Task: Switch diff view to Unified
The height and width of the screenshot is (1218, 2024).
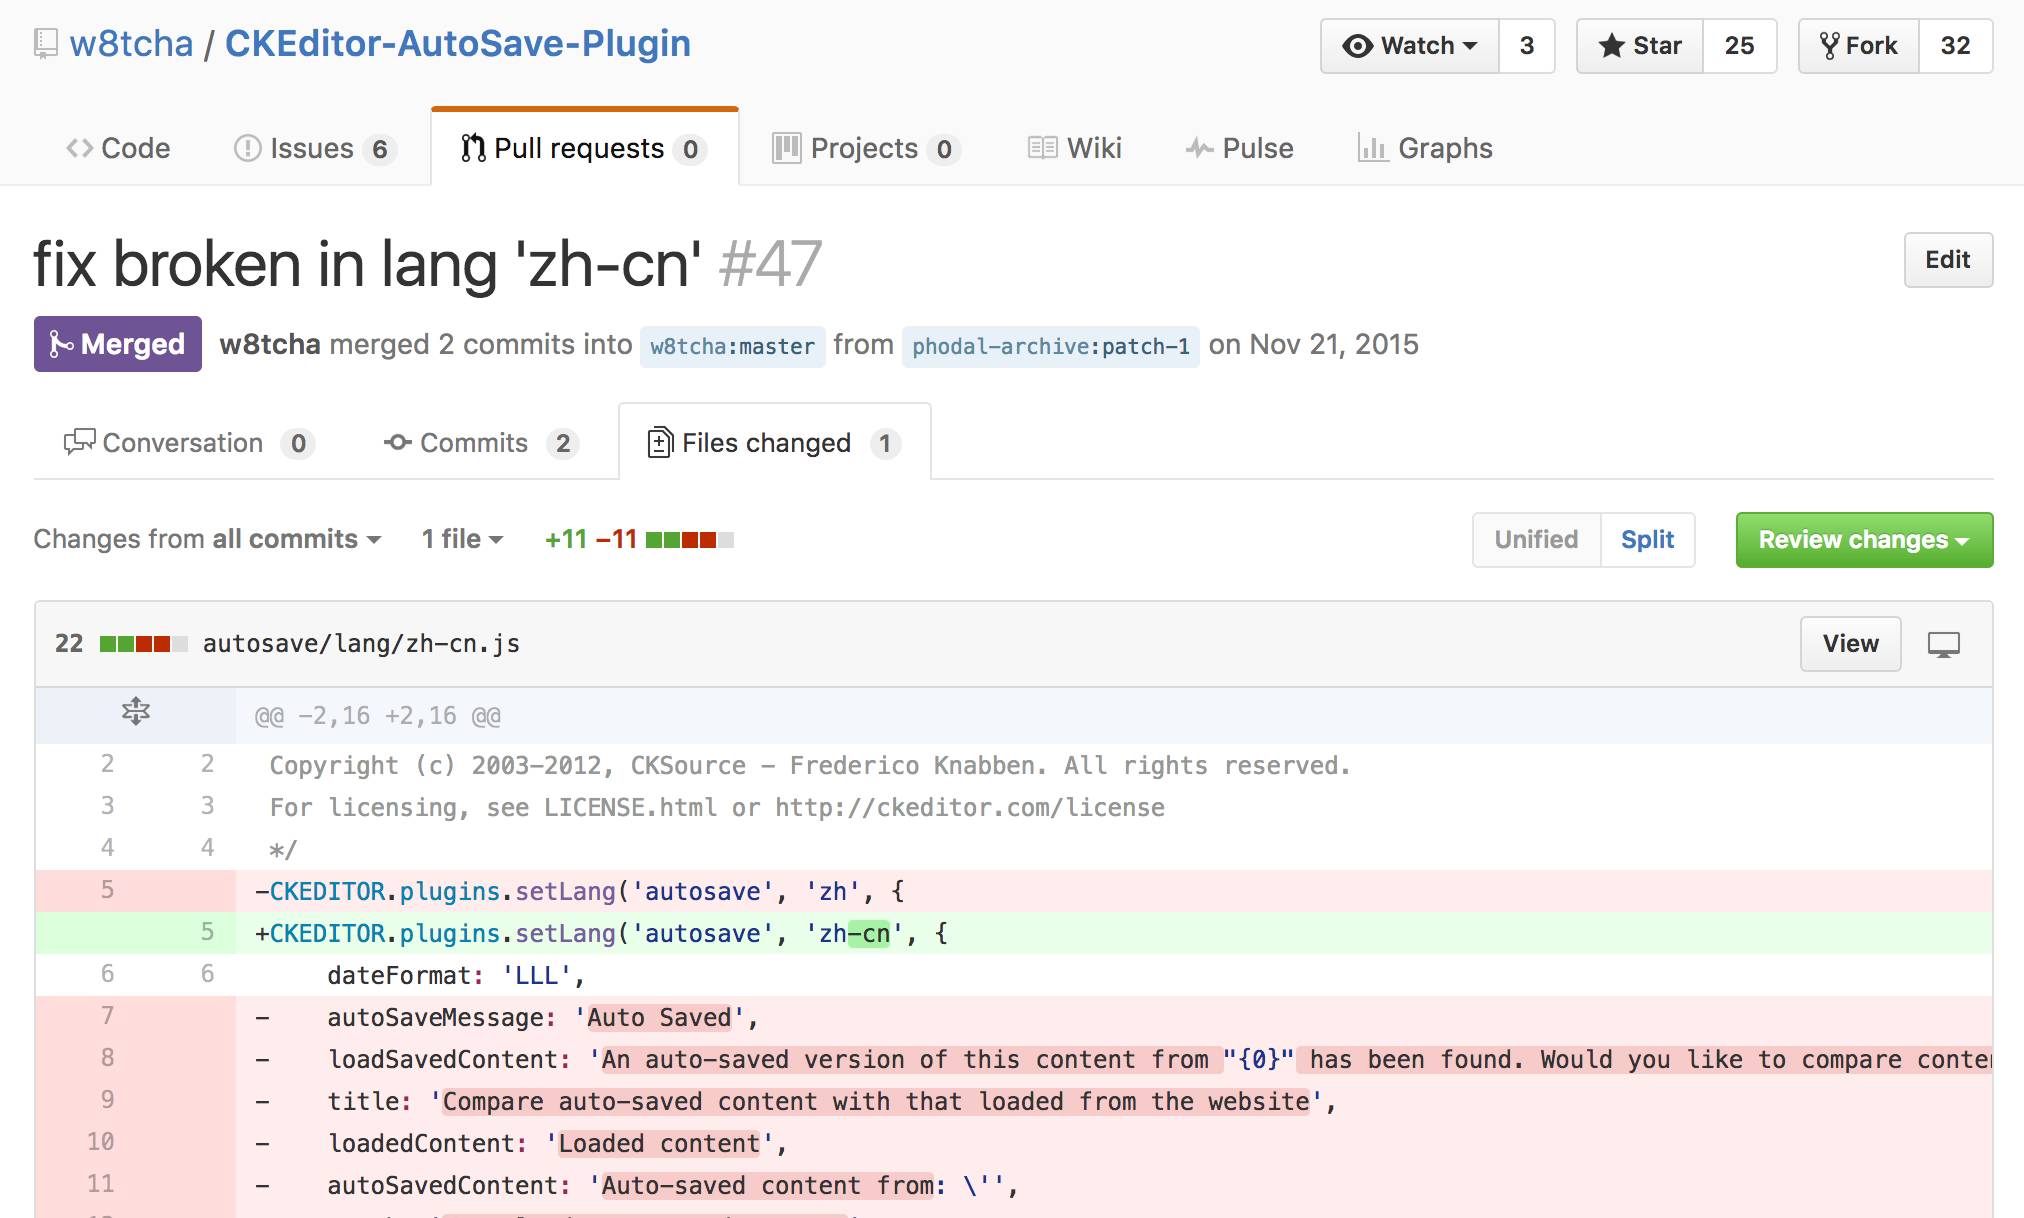Action: point(1536,540)
